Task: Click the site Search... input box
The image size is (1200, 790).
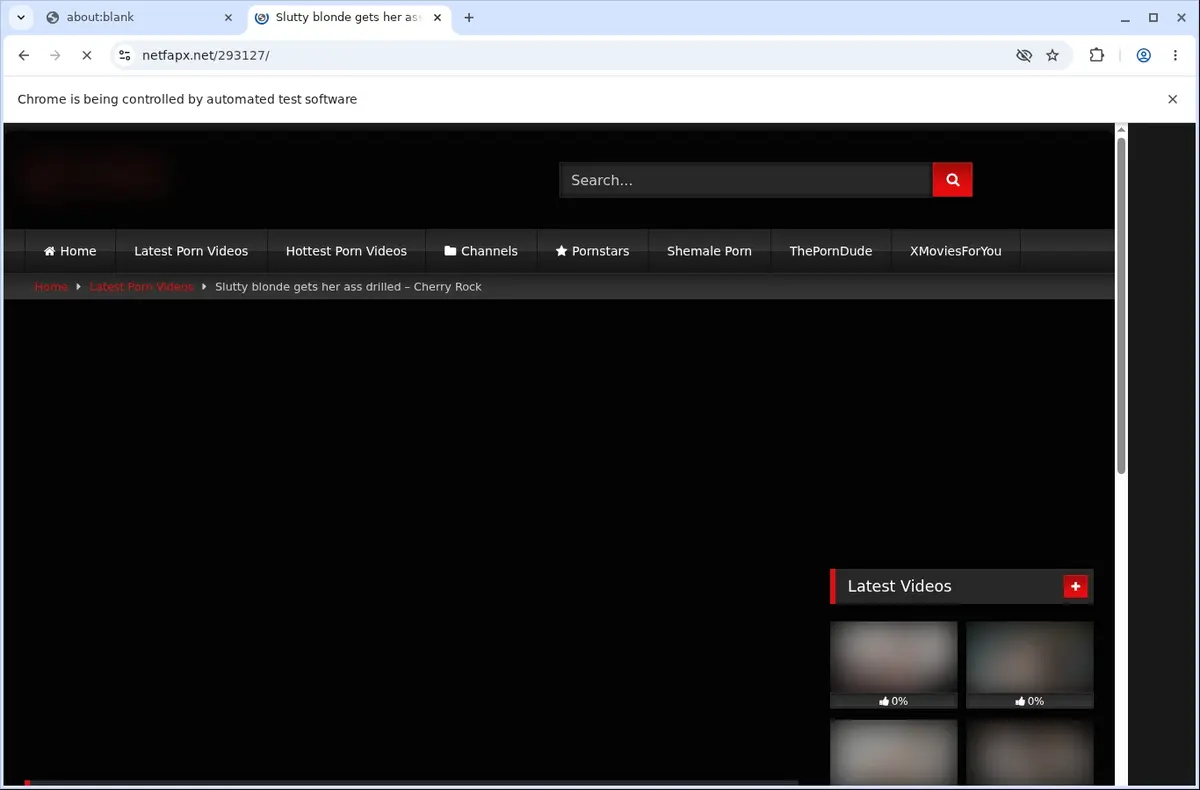Action: pyautogui.click(x=746, y=180)
